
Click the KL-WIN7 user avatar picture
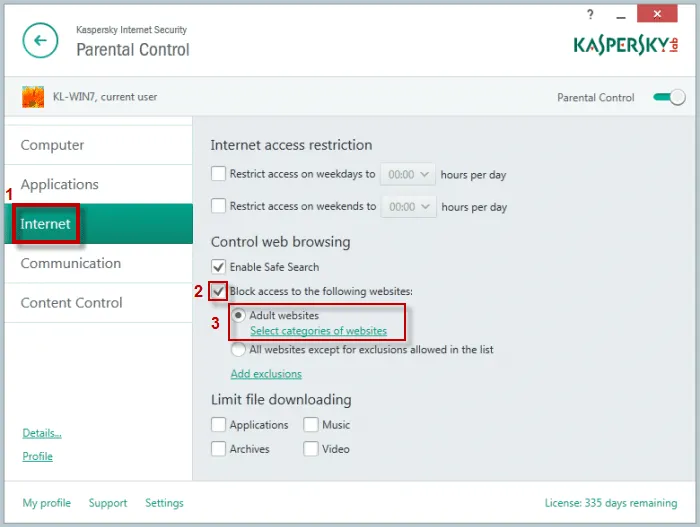(x=33, y=97)
